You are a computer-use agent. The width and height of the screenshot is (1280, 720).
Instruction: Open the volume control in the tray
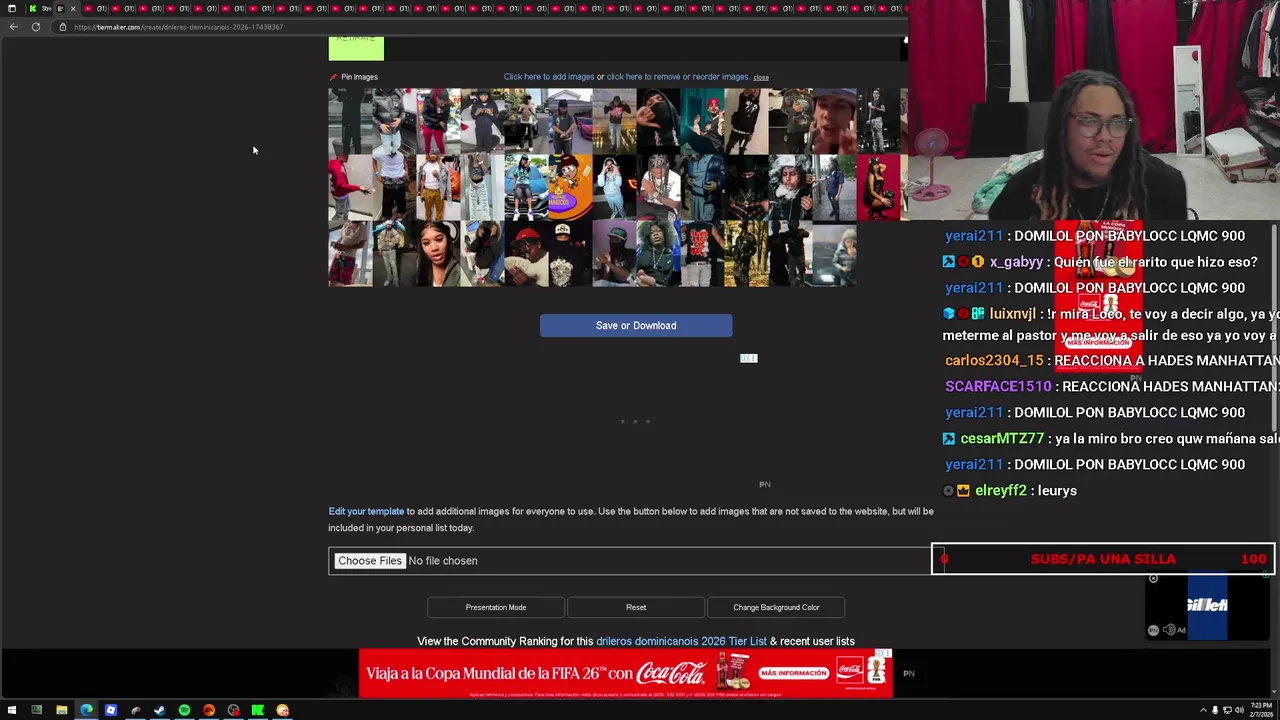click(1239, 710)
